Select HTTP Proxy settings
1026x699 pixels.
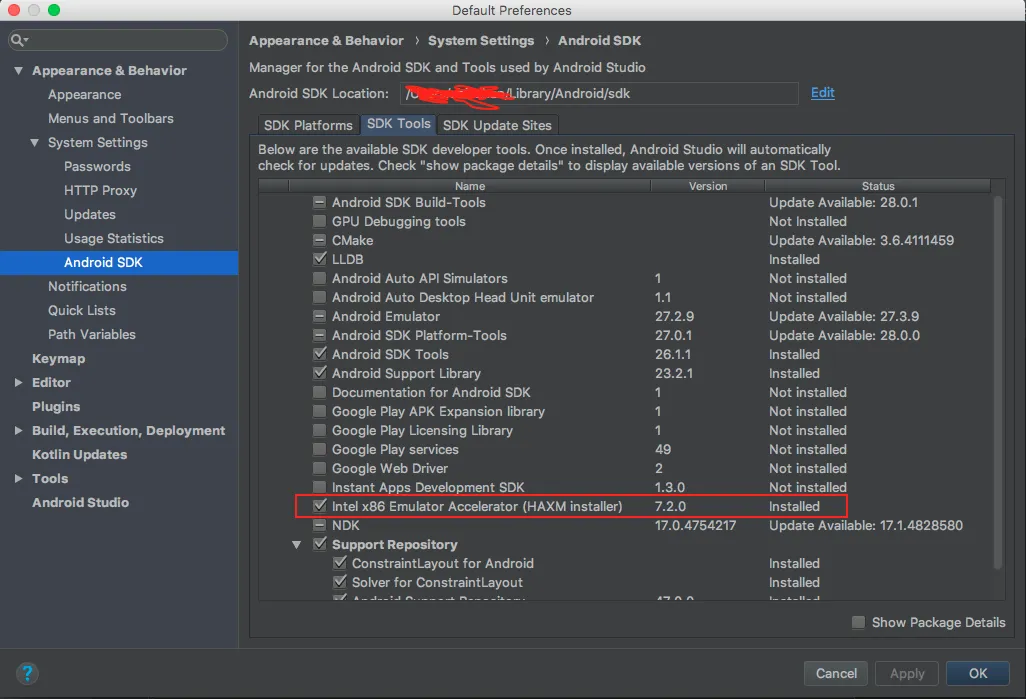pos(100,190)
